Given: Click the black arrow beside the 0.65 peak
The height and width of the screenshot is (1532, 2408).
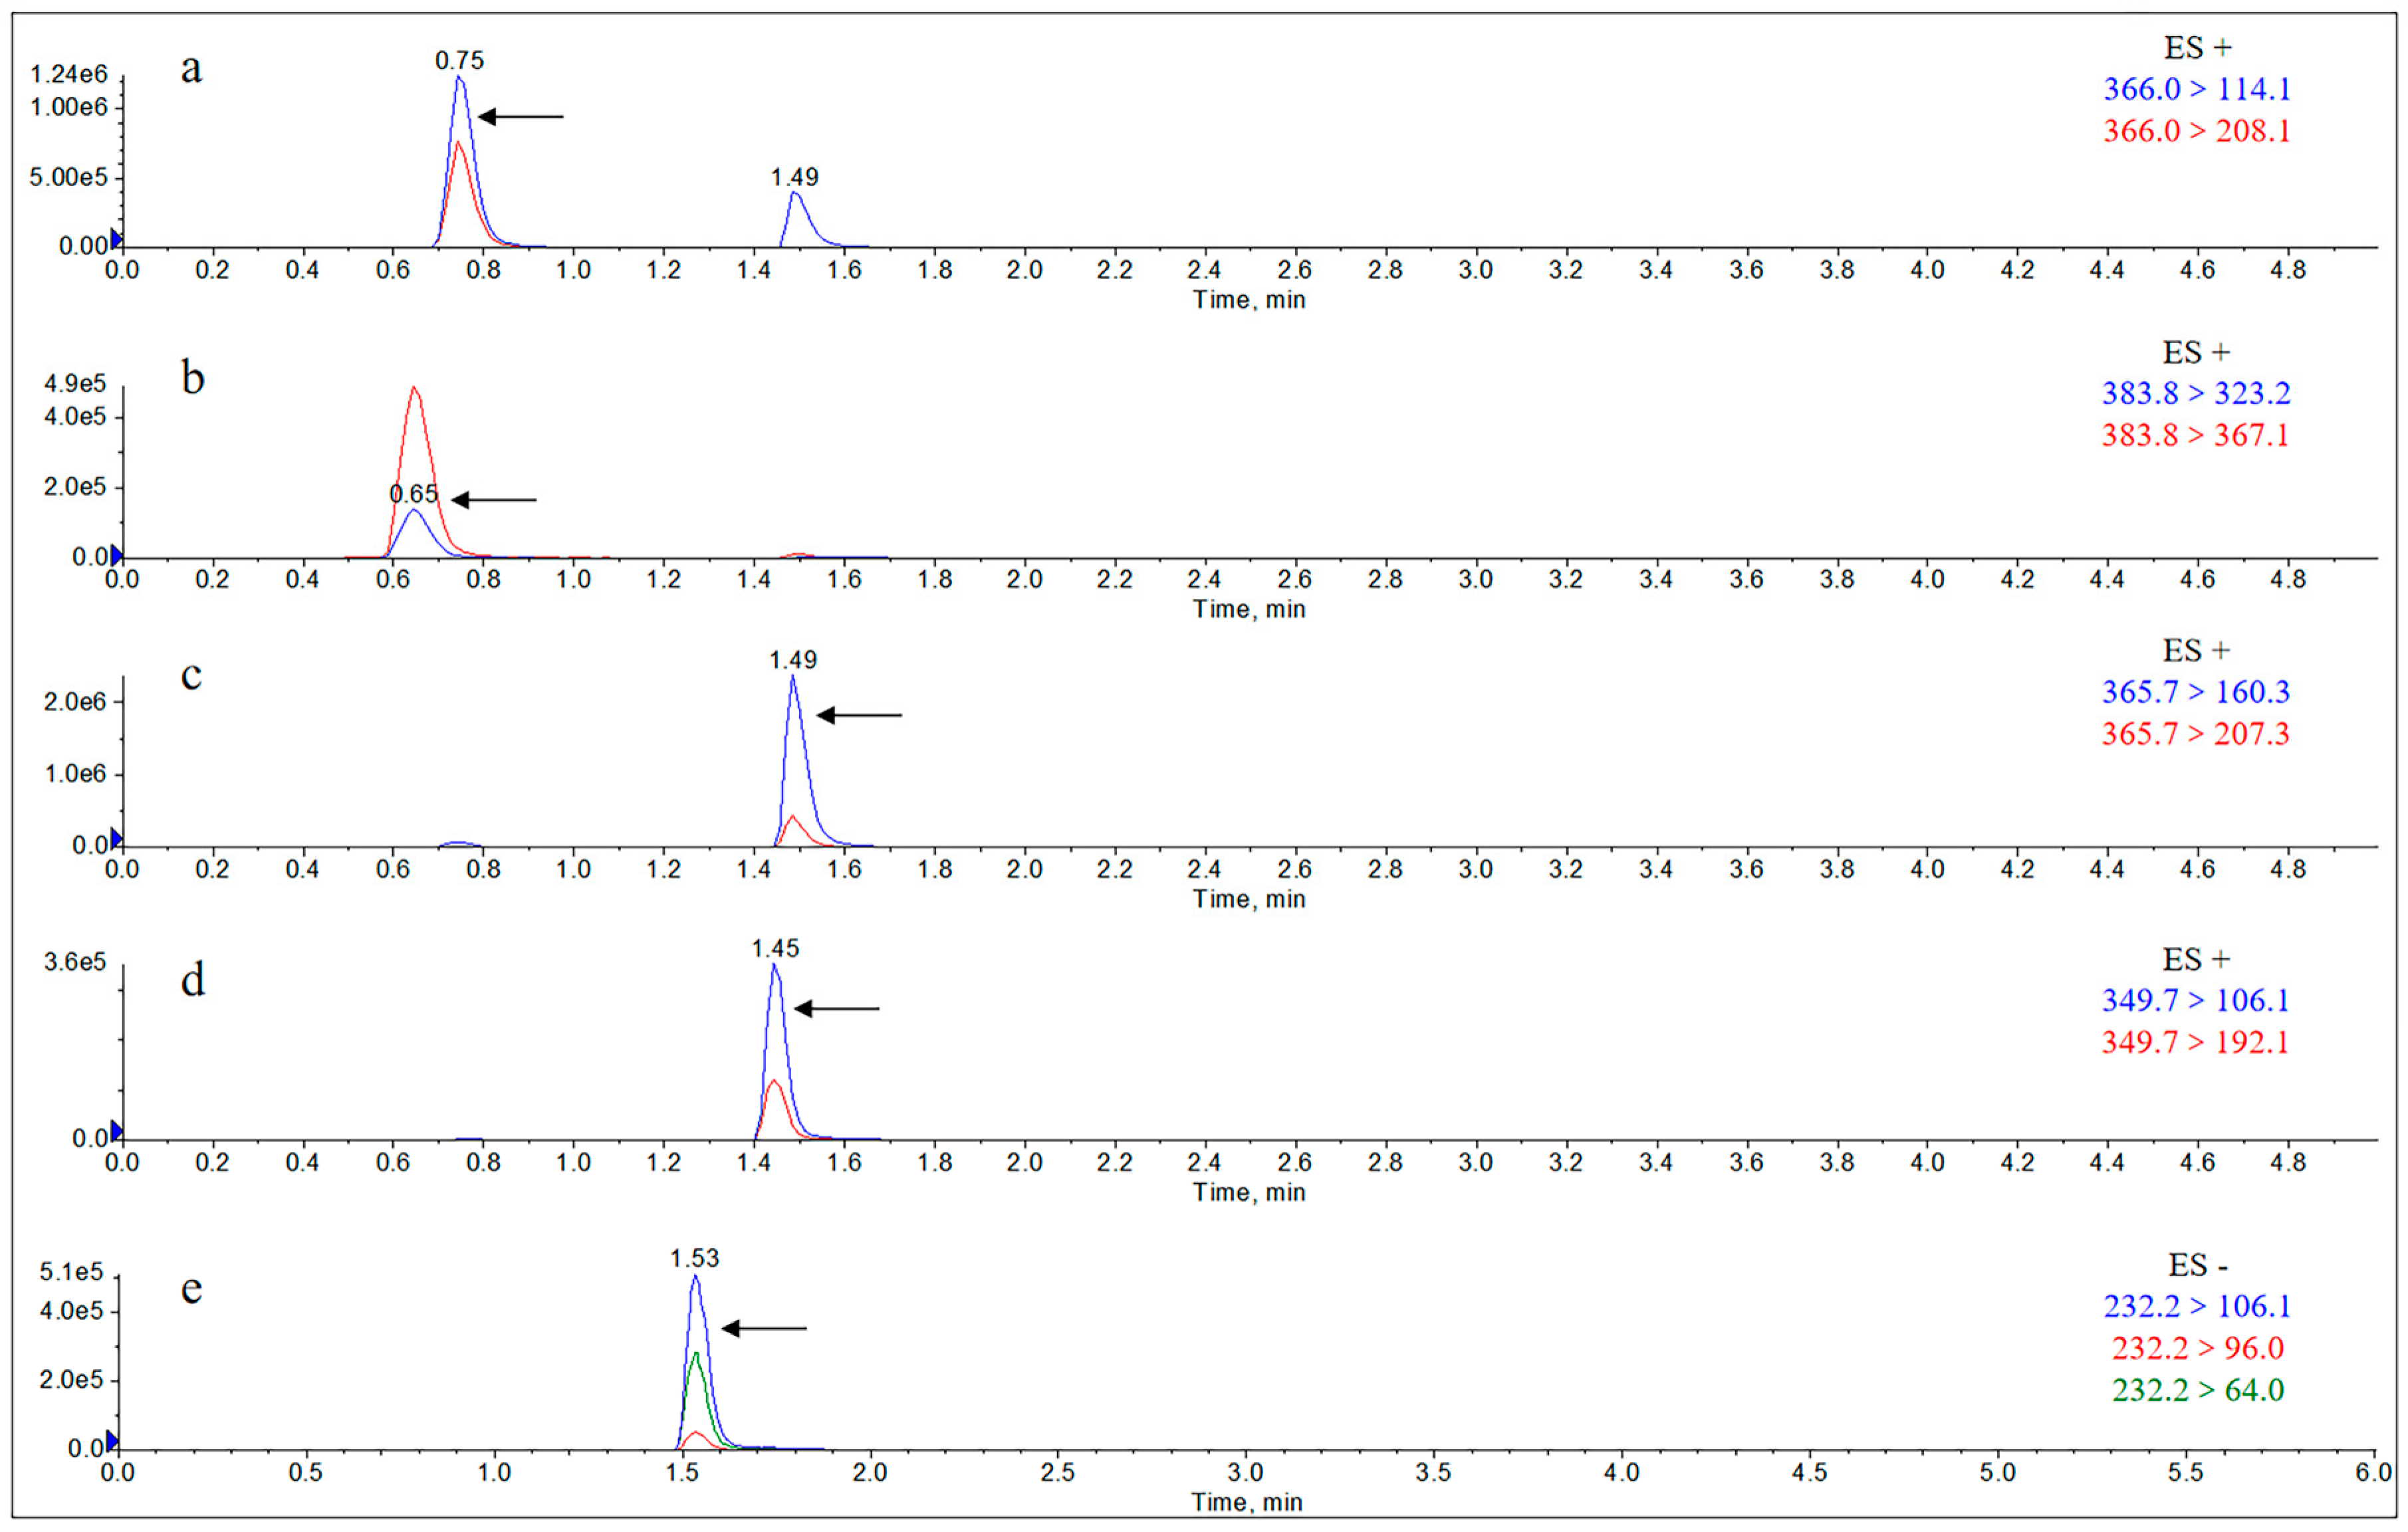Looking at the screenshot, I should click(x=493, y=500).
